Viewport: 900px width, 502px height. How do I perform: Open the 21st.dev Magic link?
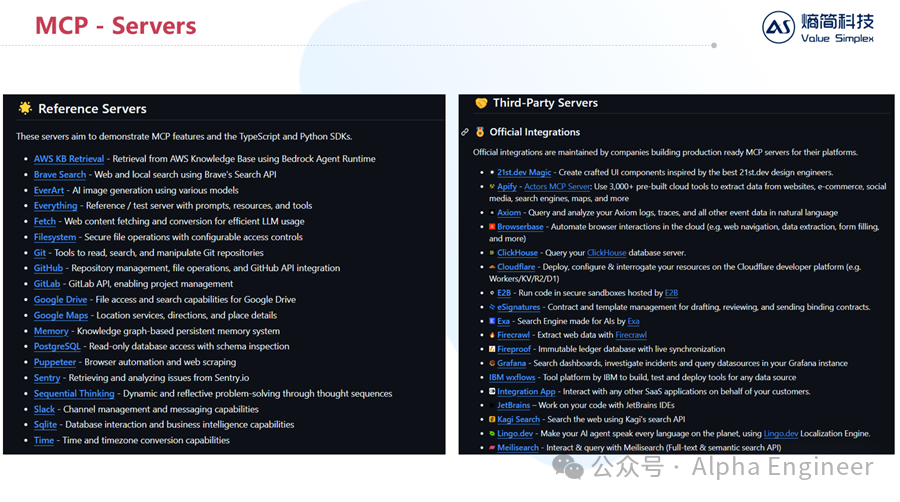[x=524, y=173]
